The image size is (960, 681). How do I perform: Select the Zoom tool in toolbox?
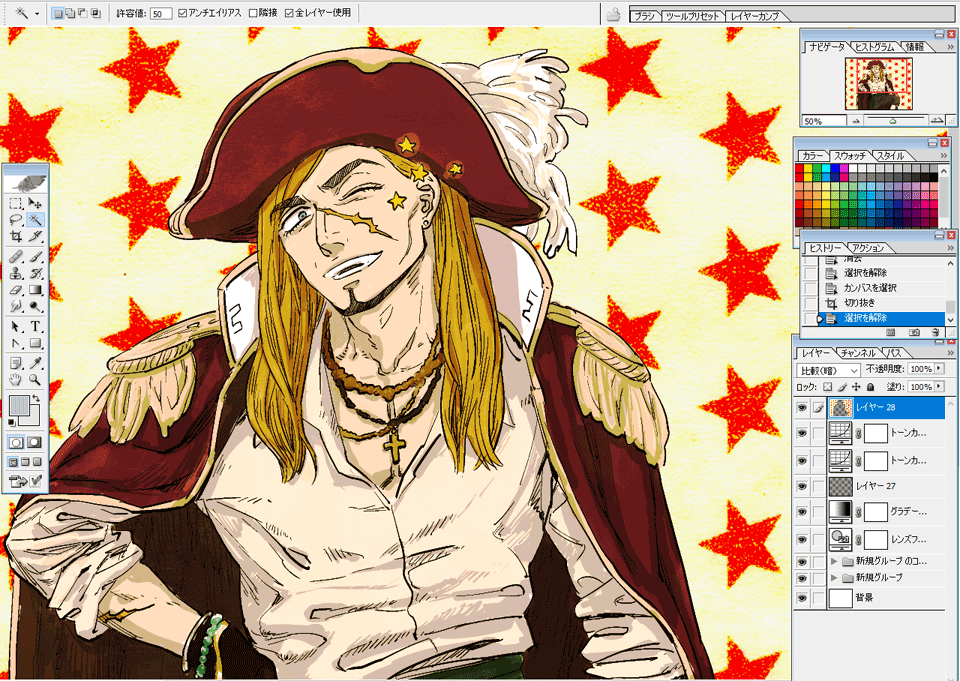click(x=35, y=380)
